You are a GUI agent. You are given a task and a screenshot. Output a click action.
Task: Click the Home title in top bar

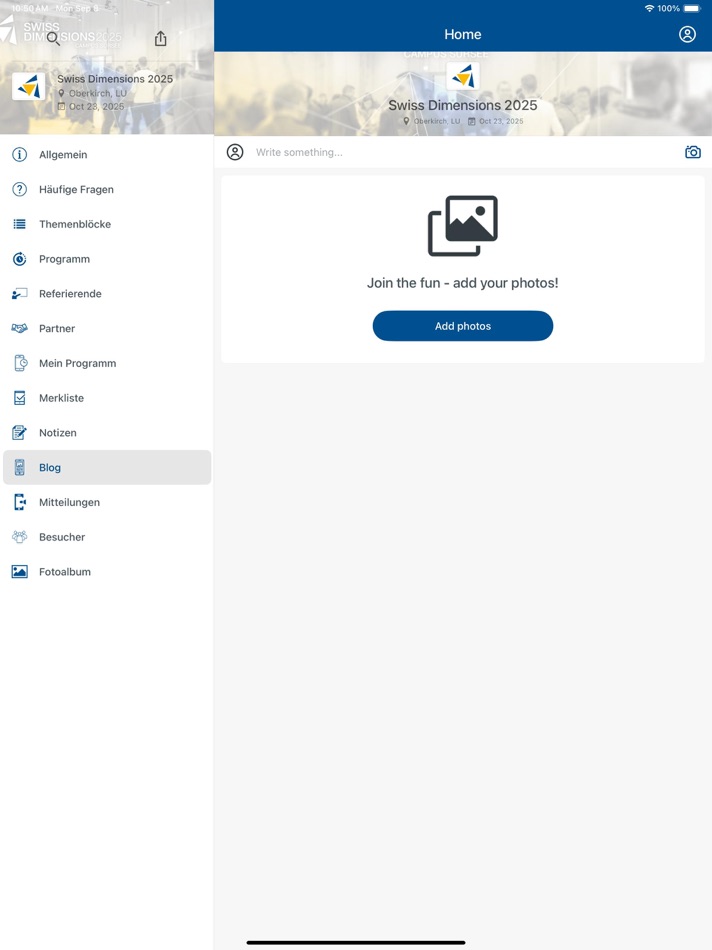coord(462,35)
